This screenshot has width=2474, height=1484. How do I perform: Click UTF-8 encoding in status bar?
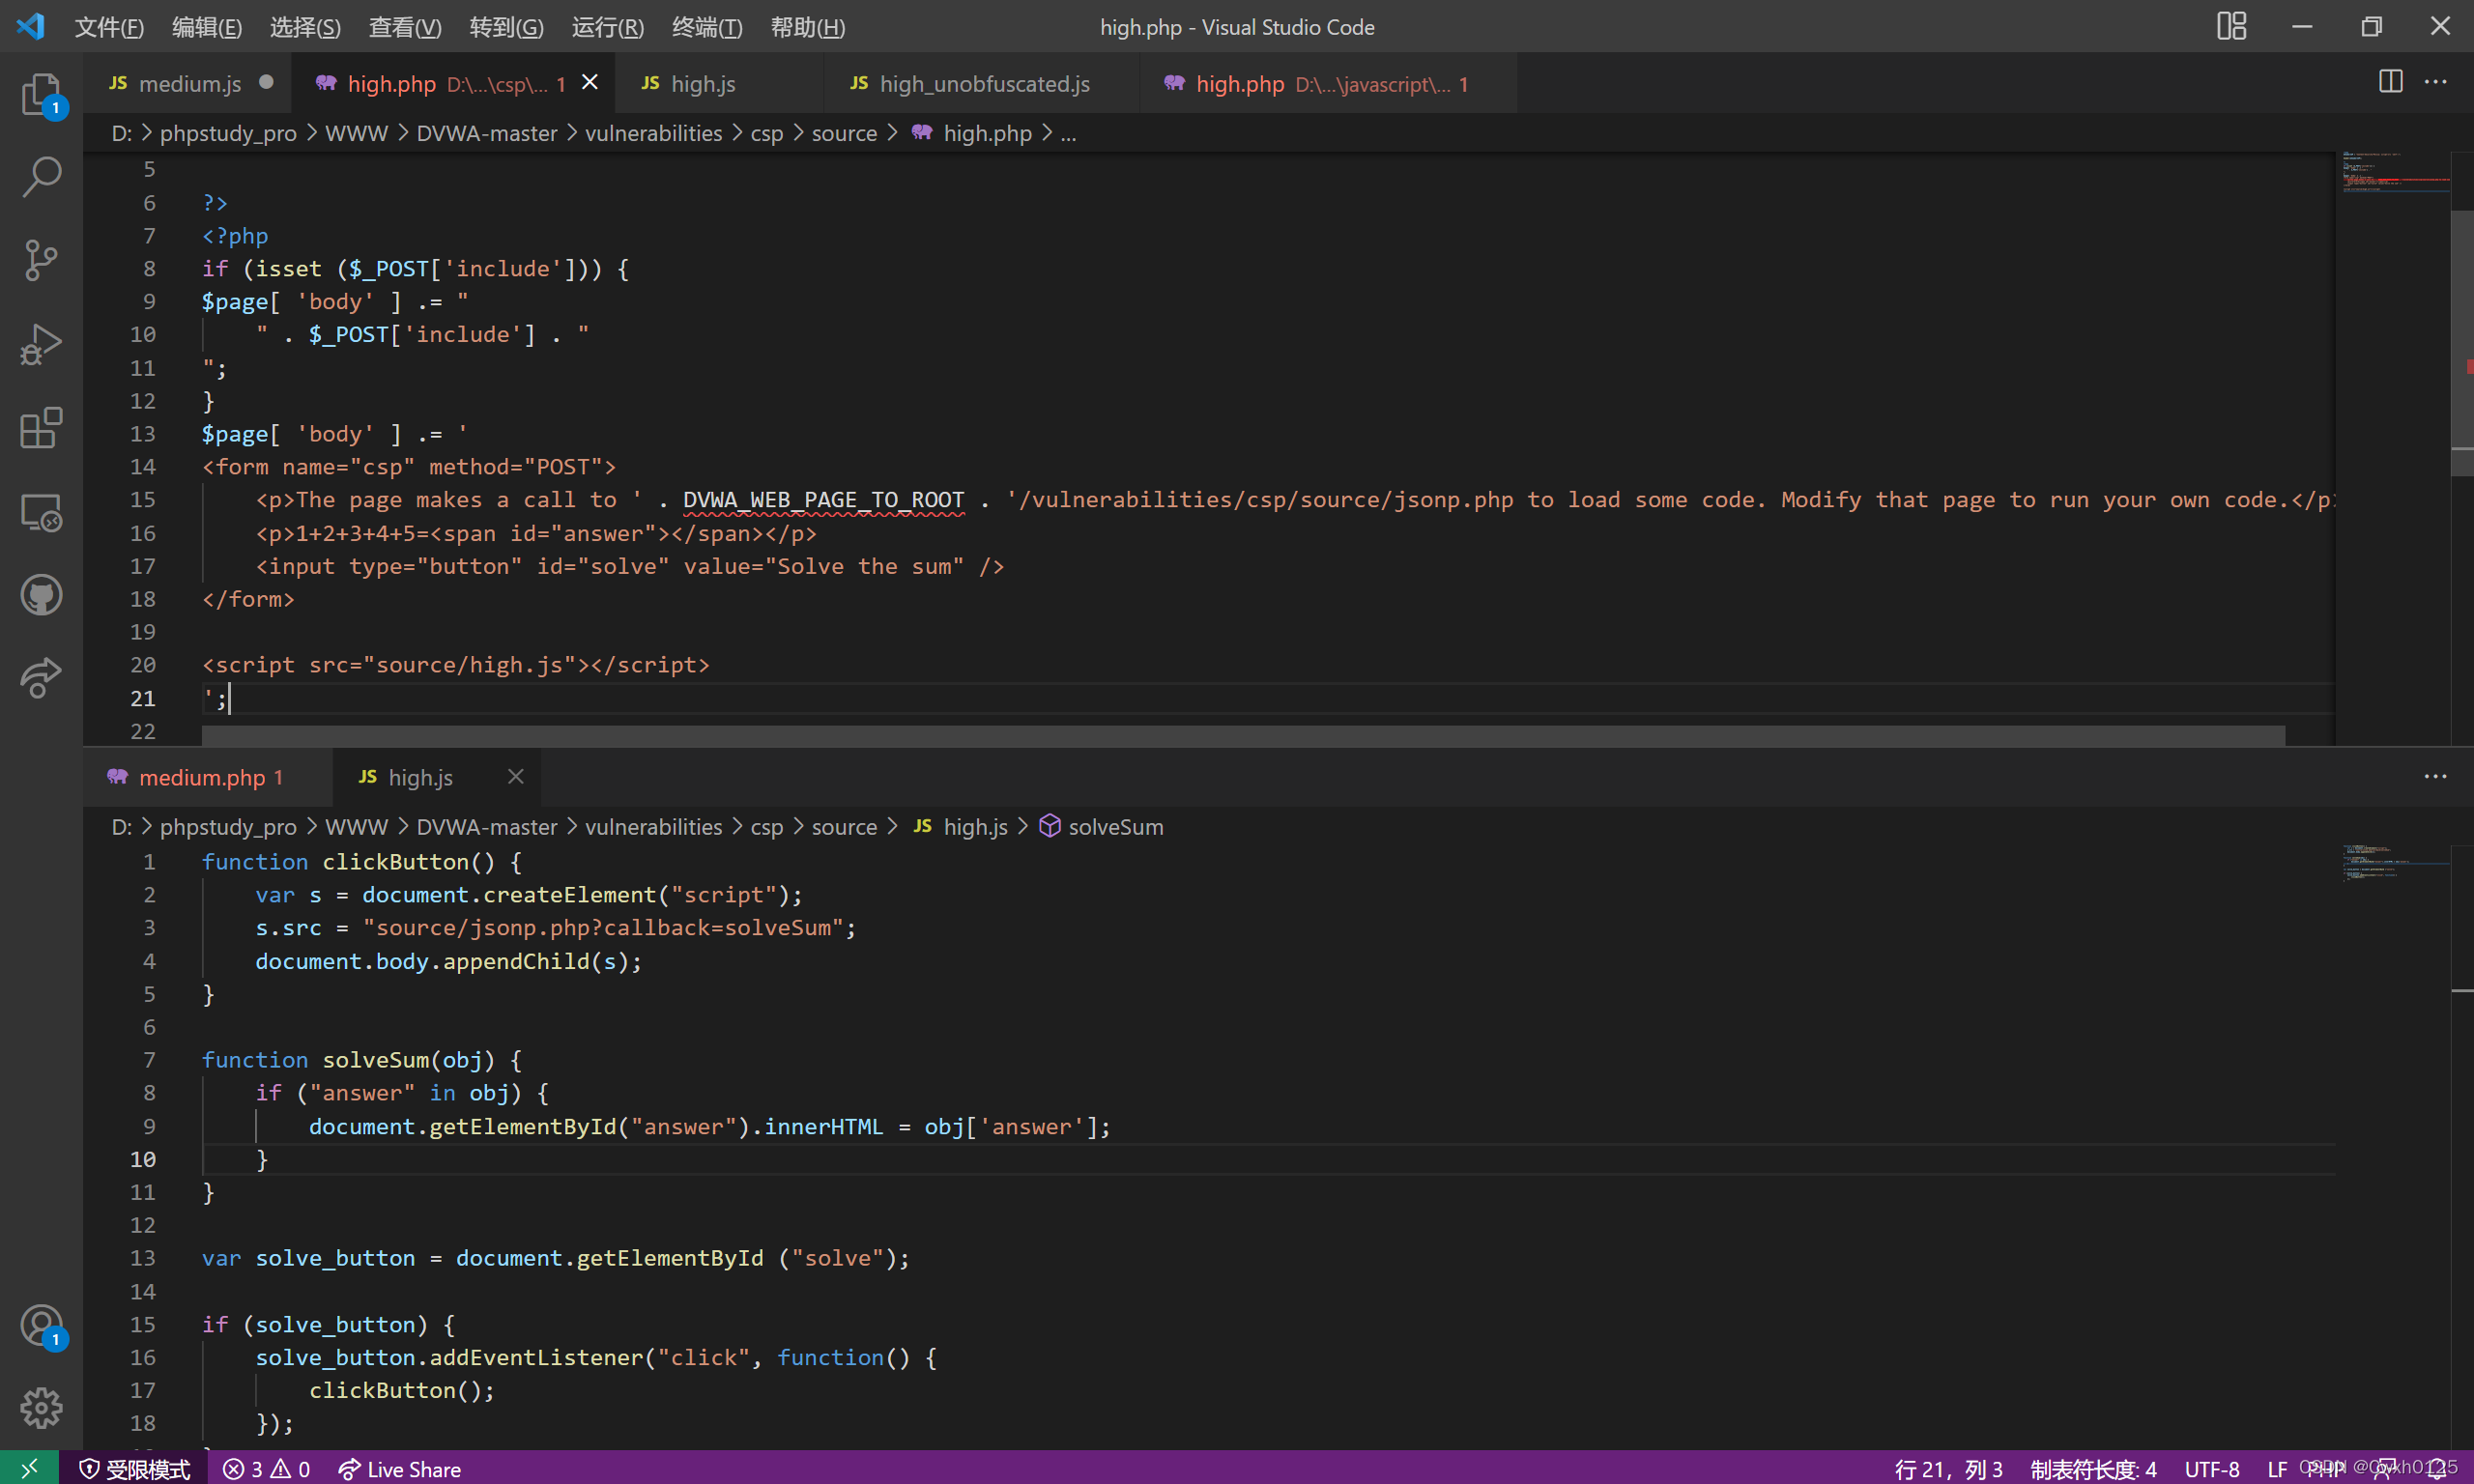[x=2211, y=1468]
